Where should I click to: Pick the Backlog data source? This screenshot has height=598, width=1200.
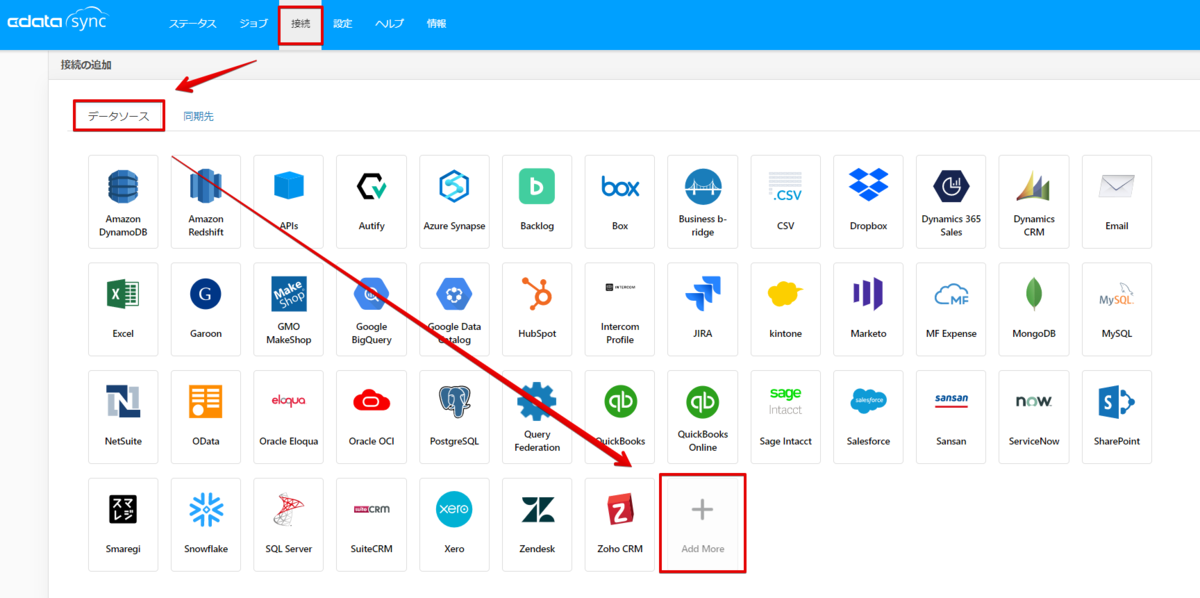[x=537, y=202]
